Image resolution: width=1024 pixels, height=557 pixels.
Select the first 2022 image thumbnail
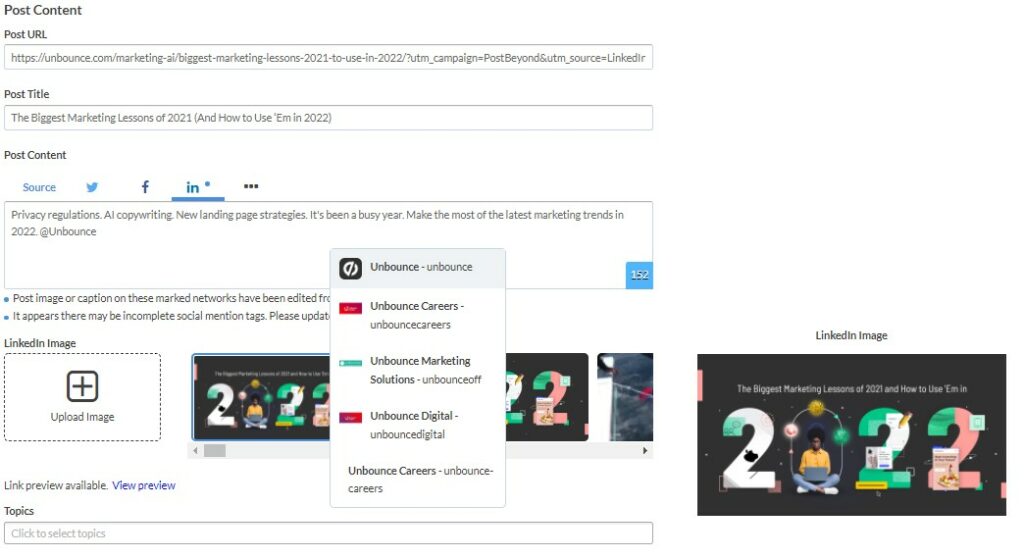click(262, 397)
